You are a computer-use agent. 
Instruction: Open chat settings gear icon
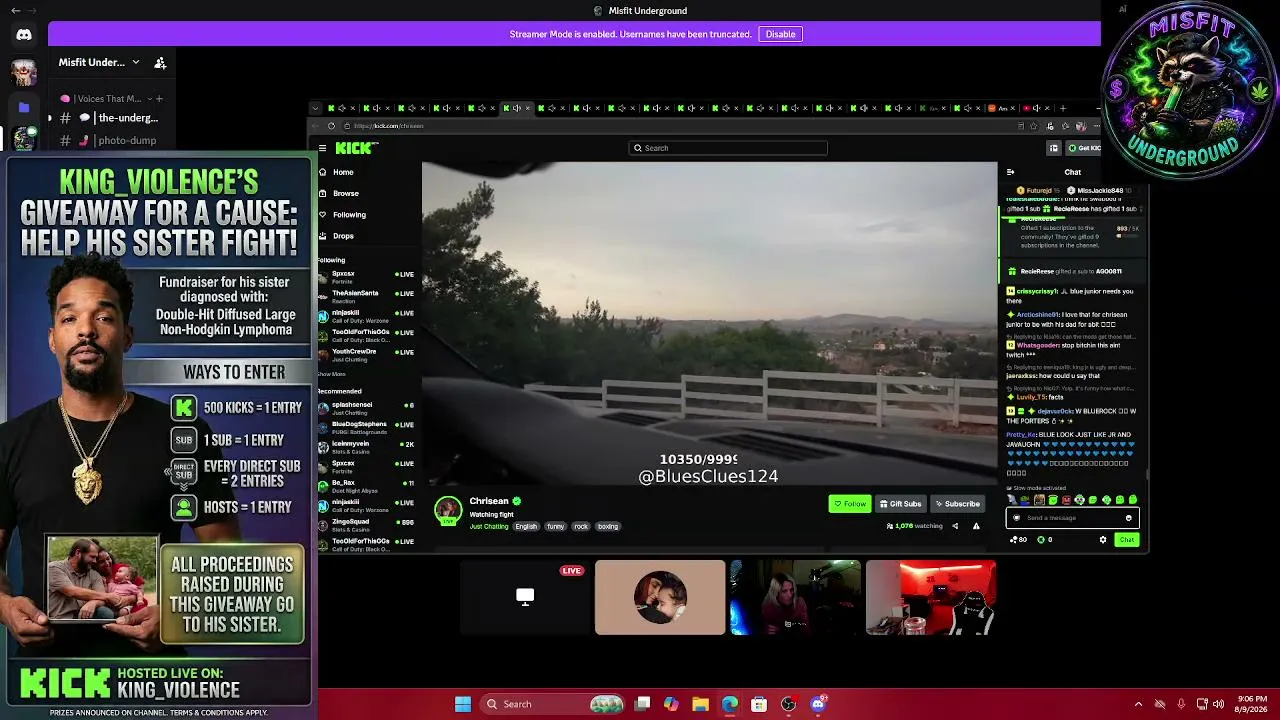[1103, 540]
